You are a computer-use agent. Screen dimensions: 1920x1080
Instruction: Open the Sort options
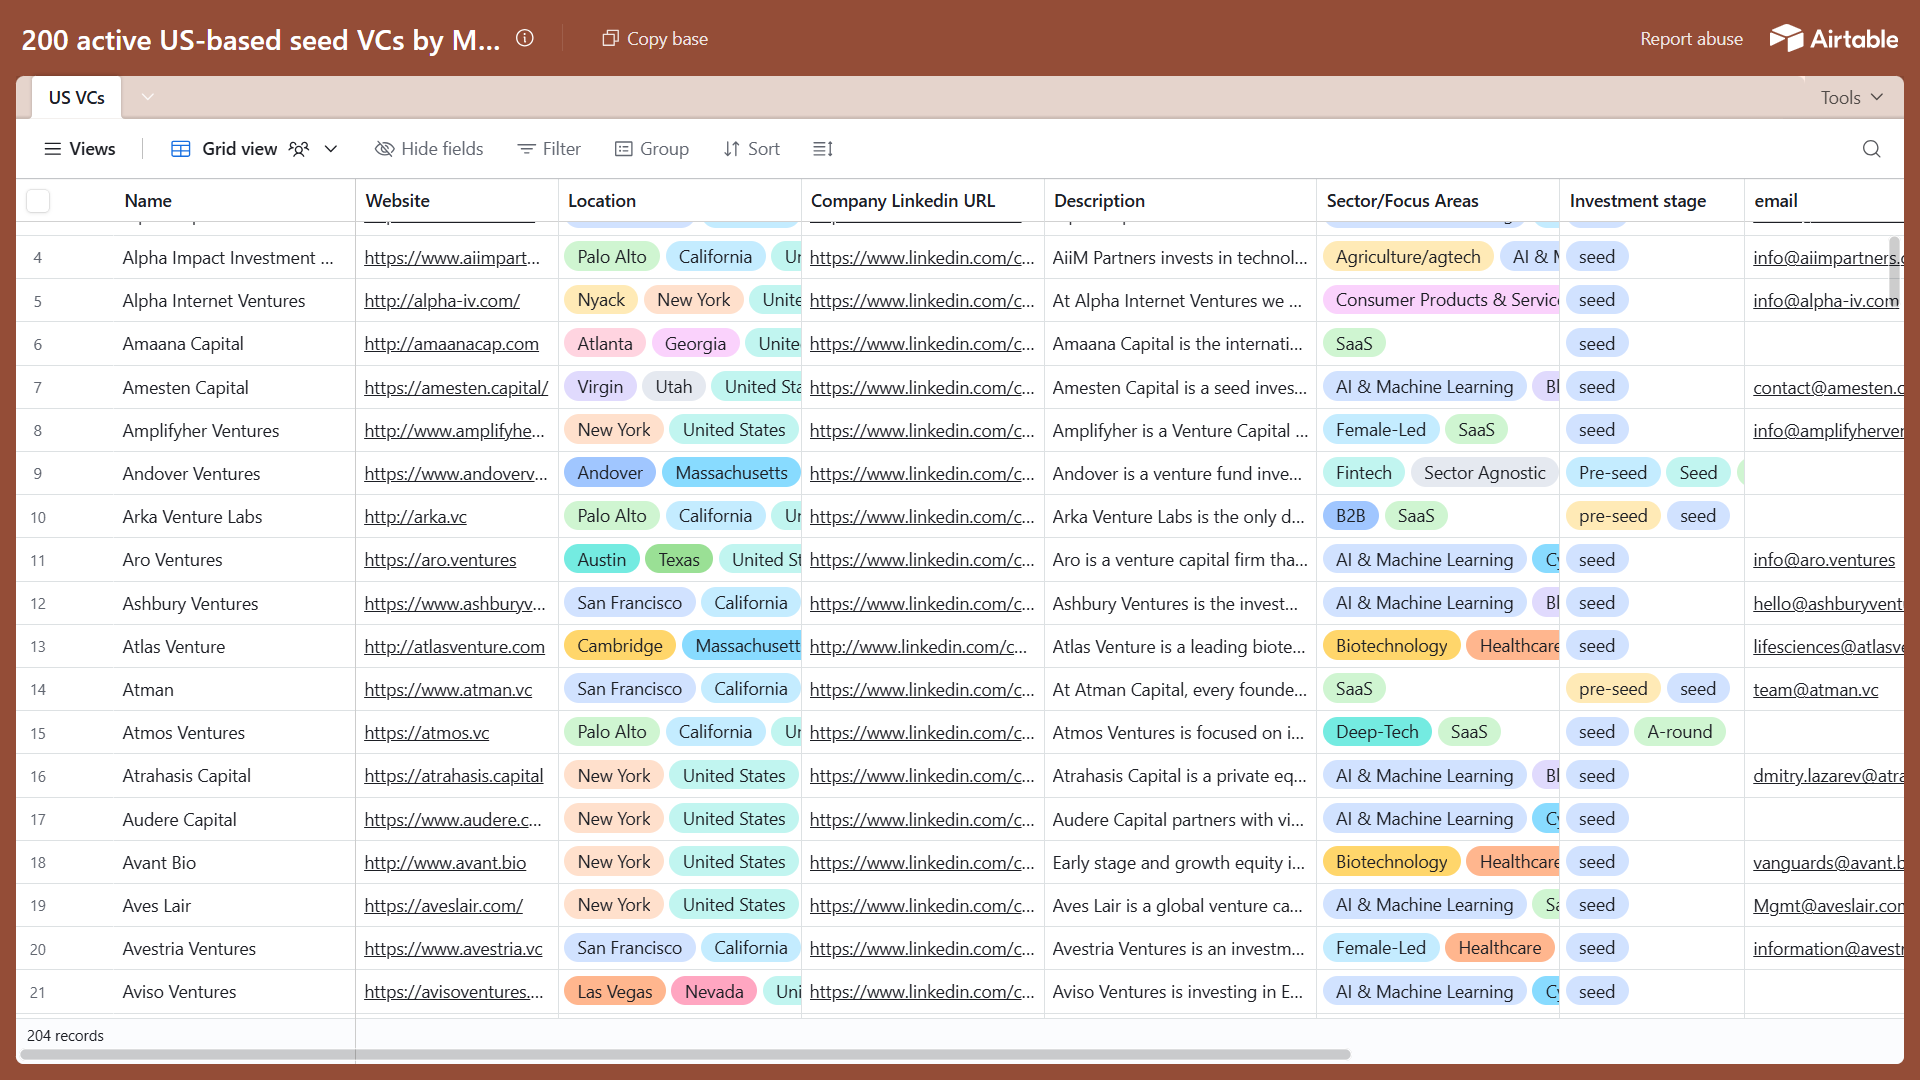click(751, 149)
